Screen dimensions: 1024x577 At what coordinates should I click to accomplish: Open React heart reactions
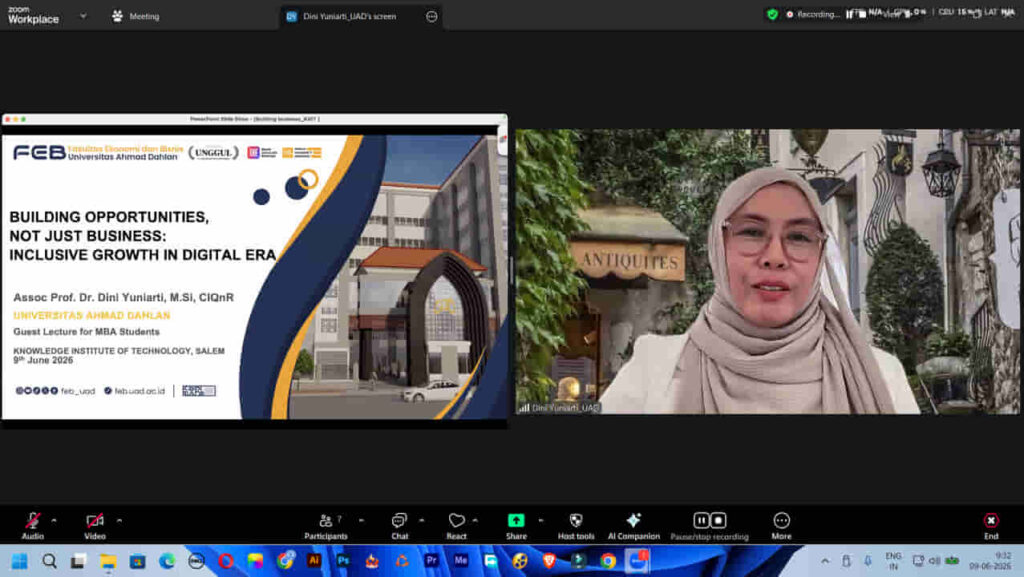456,526
